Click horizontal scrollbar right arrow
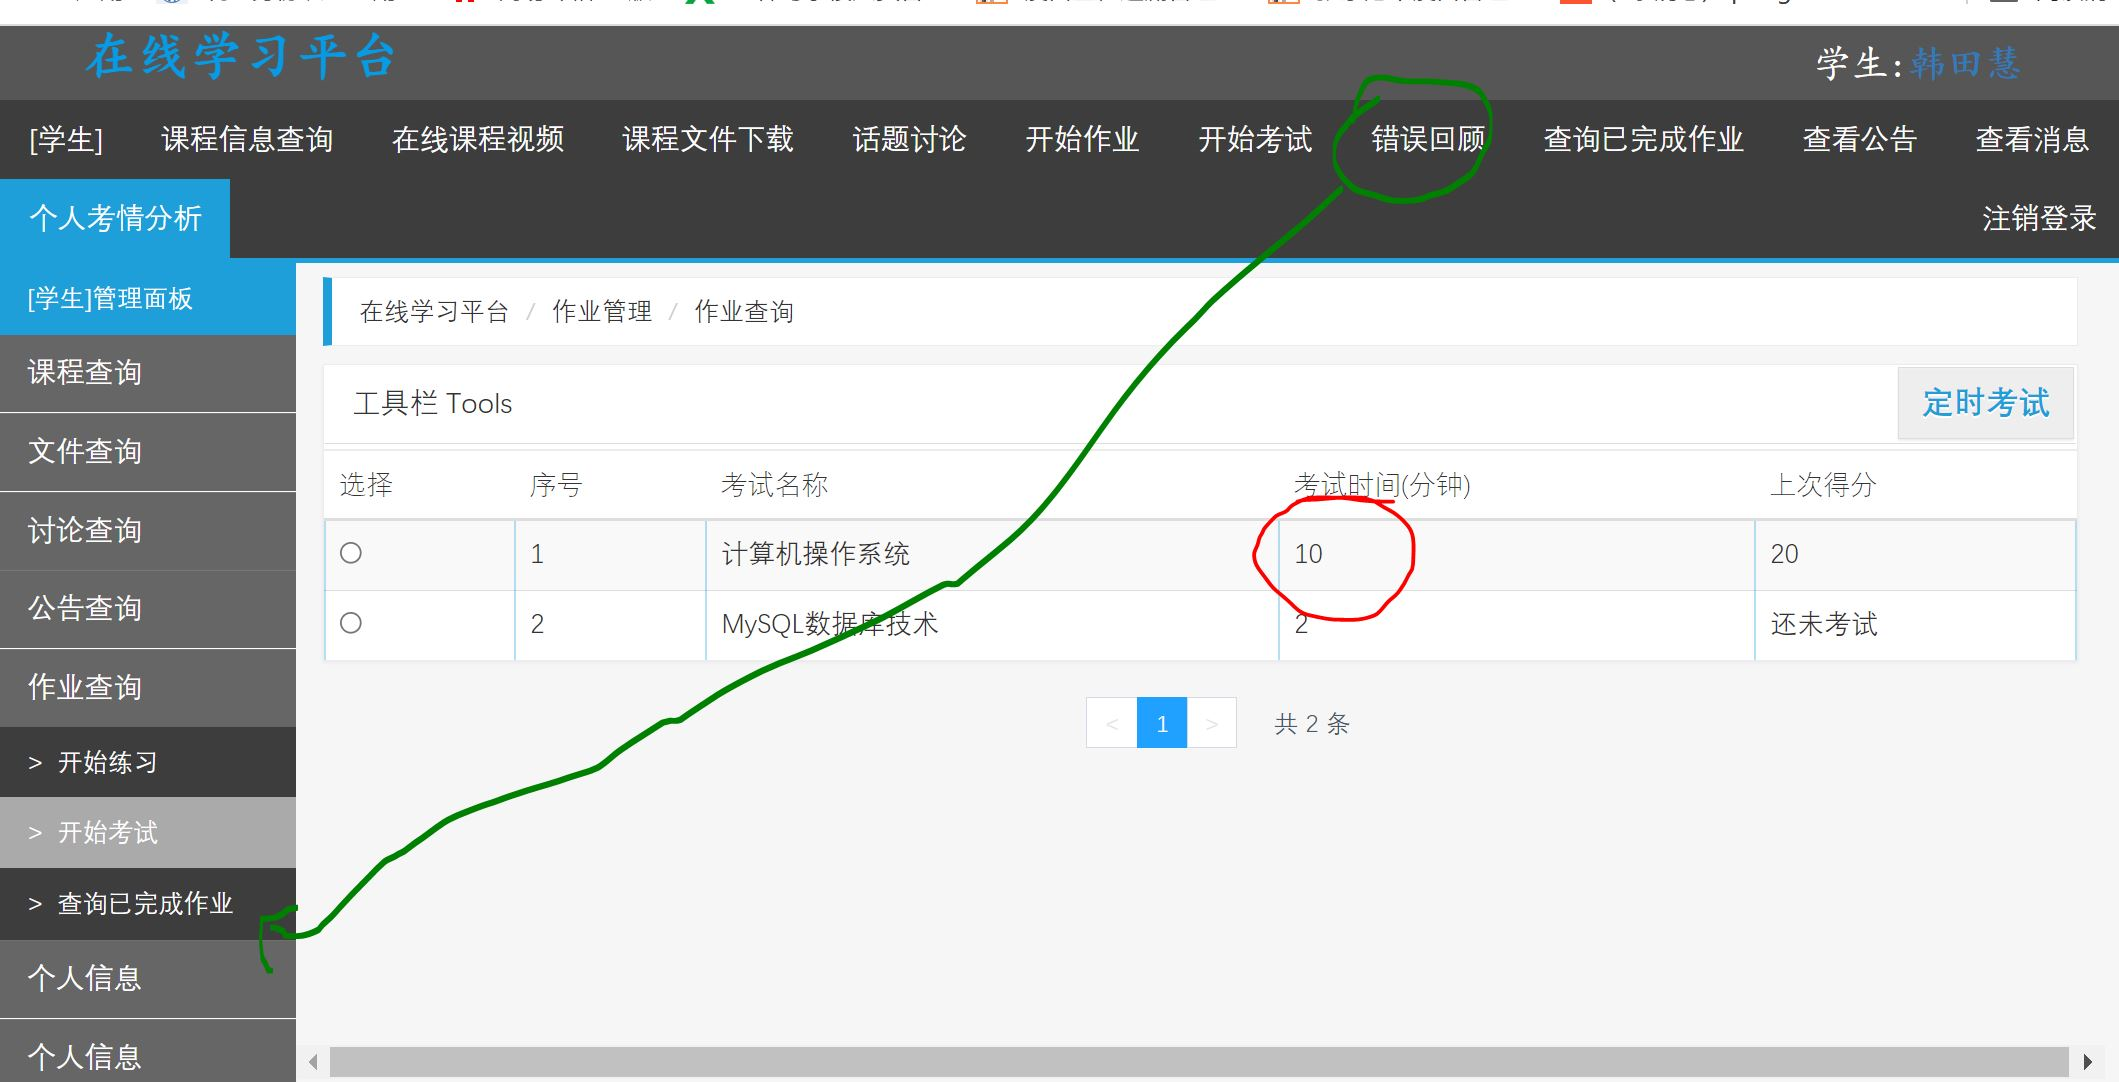2119x1082 pixels. 2087,1062
